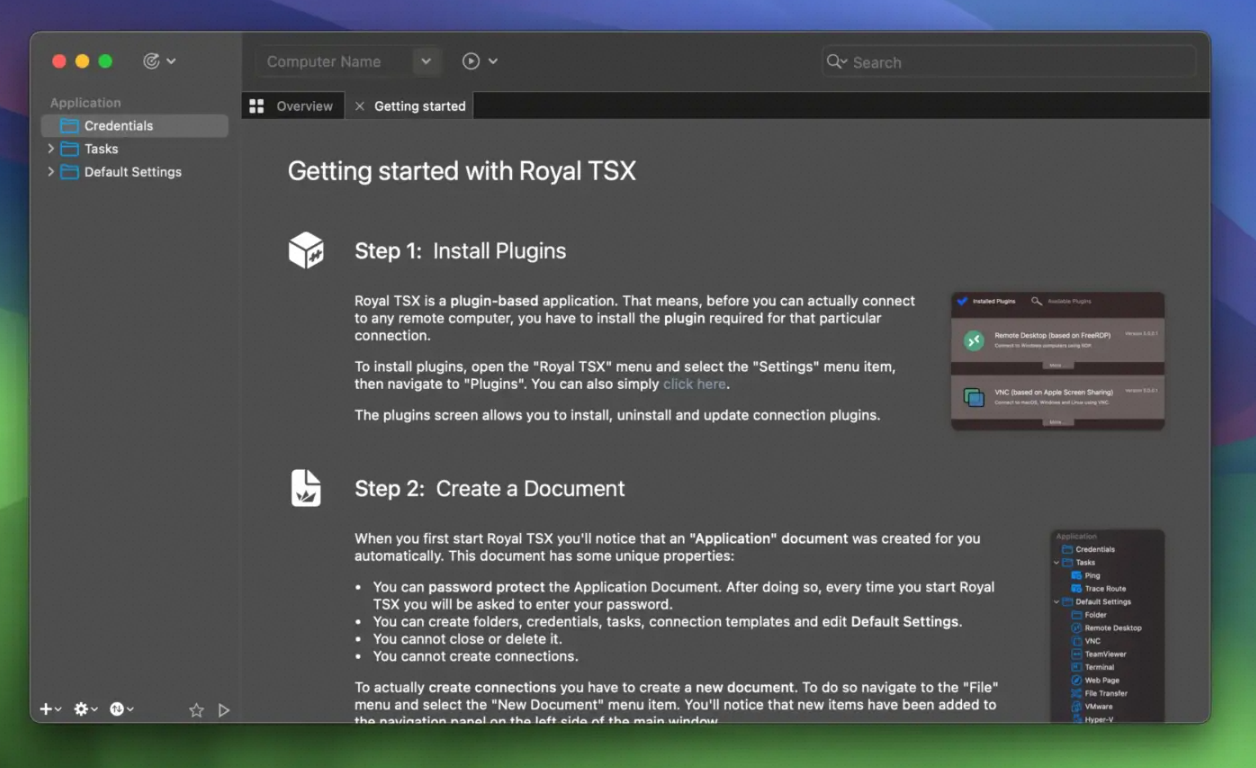The width and height of the screenshot is (1256, 768).
Task: Click the gear actions icon at sidebar bottom
Action: pos(81,709)
